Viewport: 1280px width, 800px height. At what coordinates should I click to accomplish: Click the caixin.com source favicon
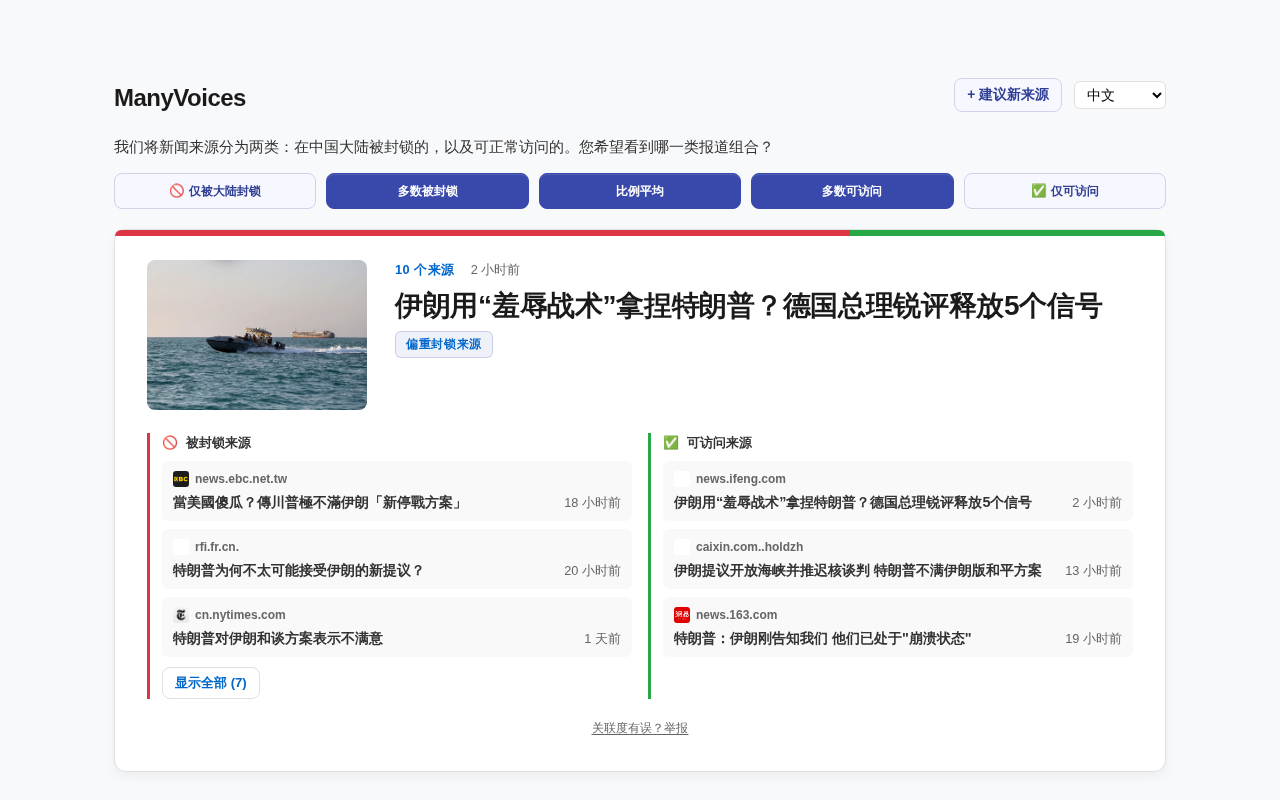click(x=682, y=547)
